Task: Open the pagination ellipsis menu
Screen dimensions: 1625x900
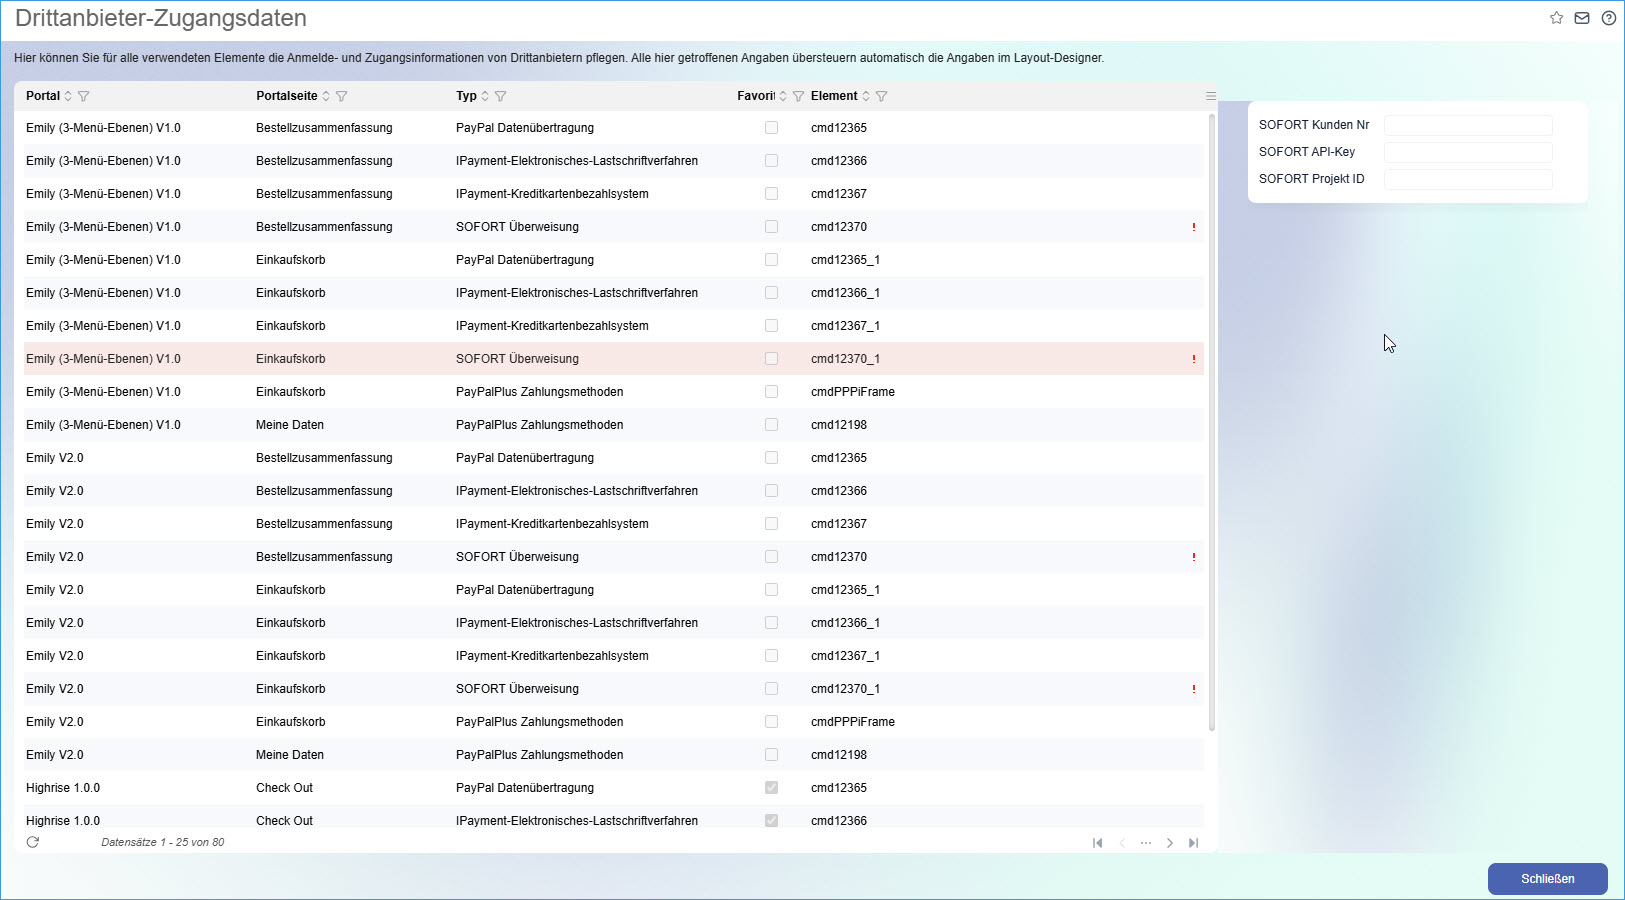Action: 1146,843
